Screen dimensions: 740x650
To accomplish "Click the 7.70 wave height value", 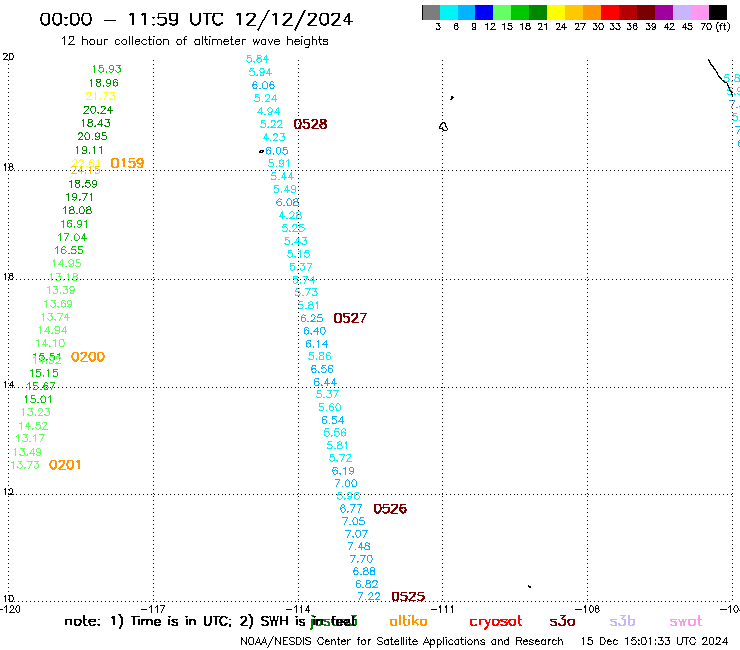I will click(362, 559).
